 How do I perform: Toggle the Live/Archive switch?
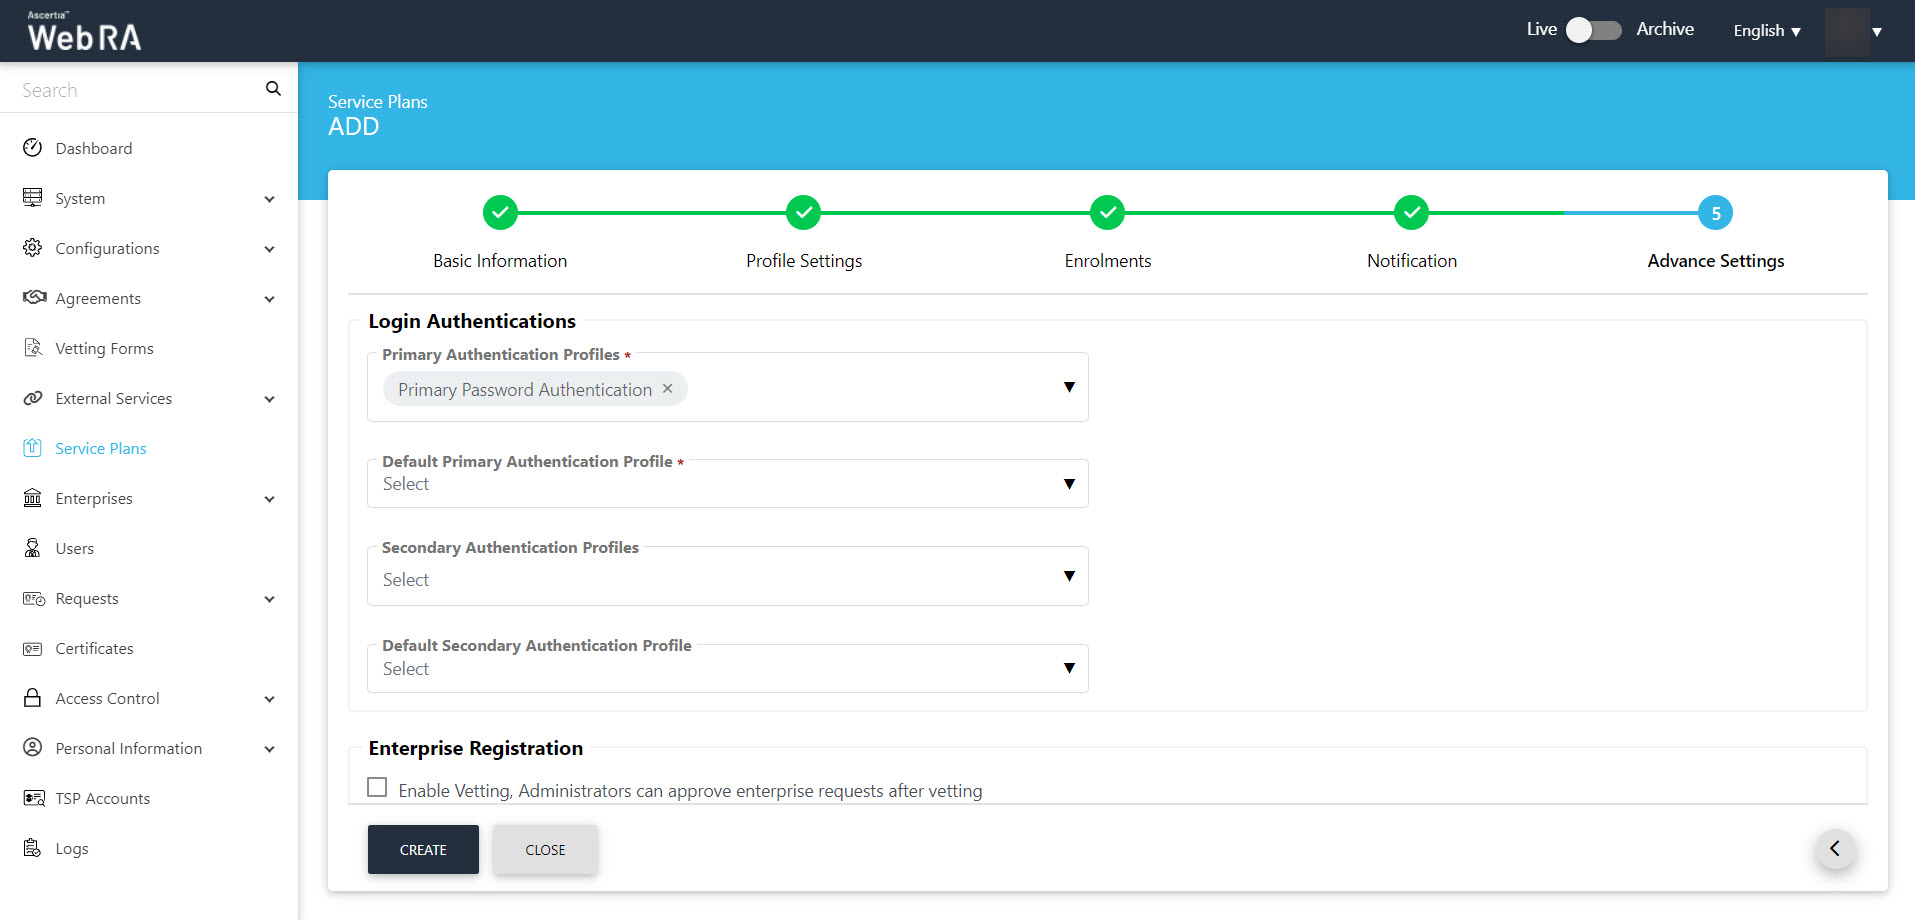pos(1593,30)
